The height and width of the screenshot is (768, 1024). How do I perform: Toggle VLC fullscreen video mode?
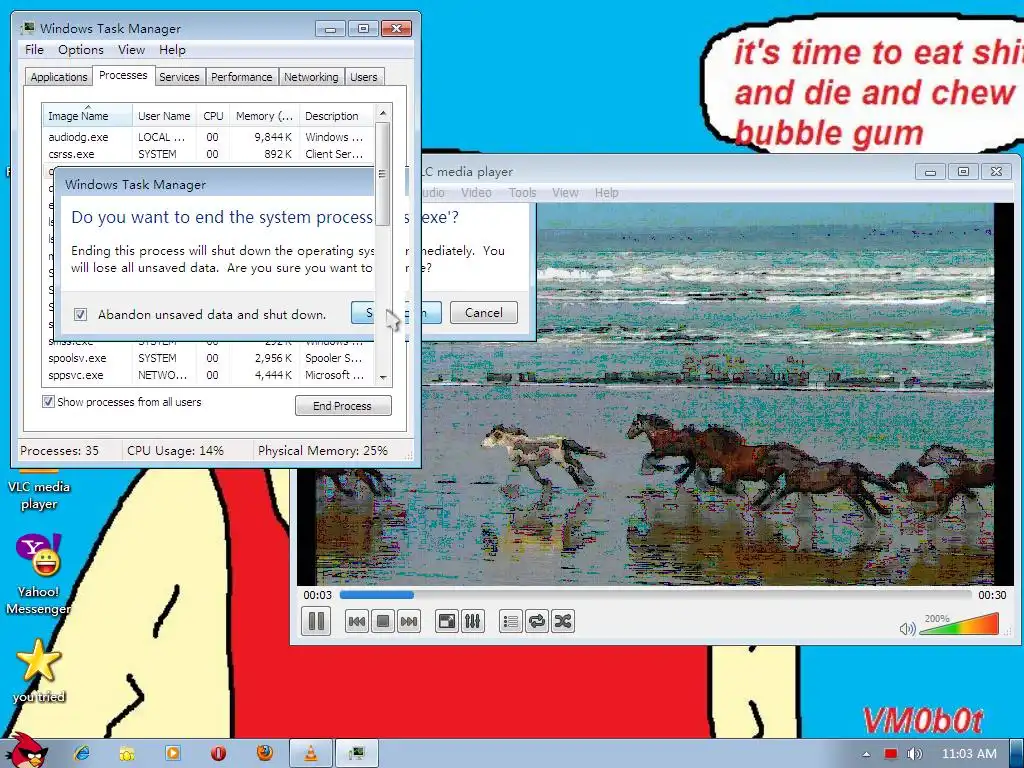tap(447, 621)
